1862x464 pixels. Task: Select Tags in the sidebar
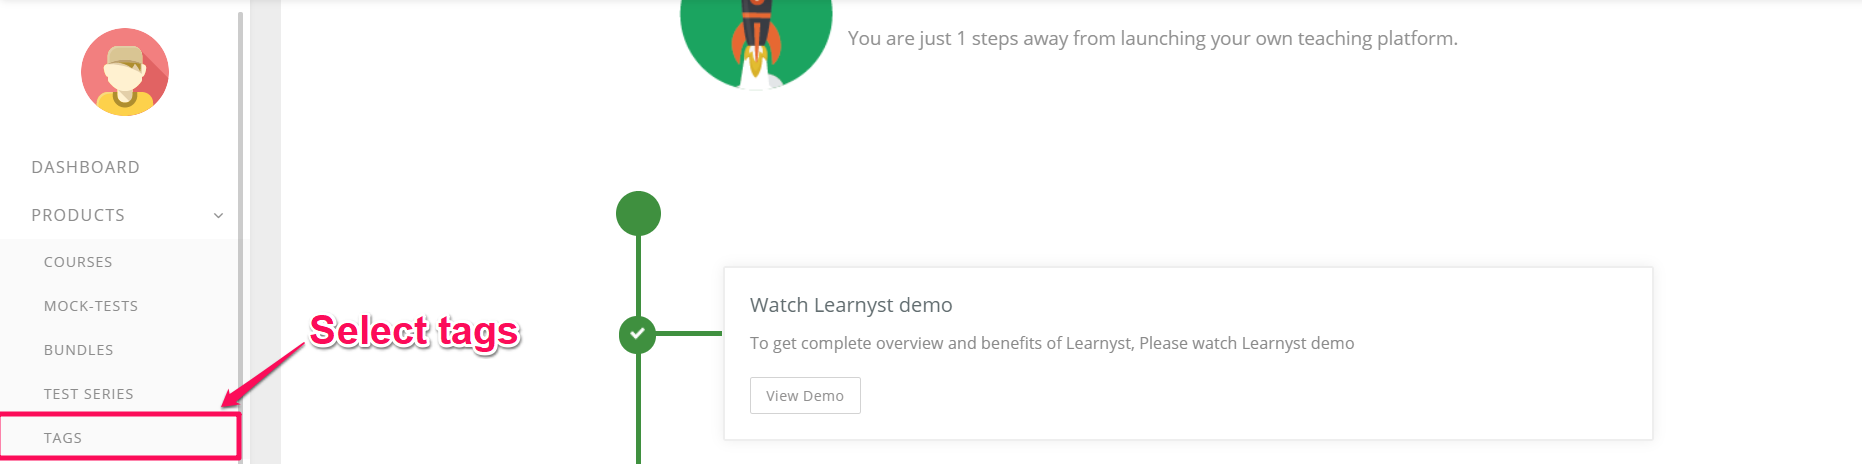pos(63,438)
